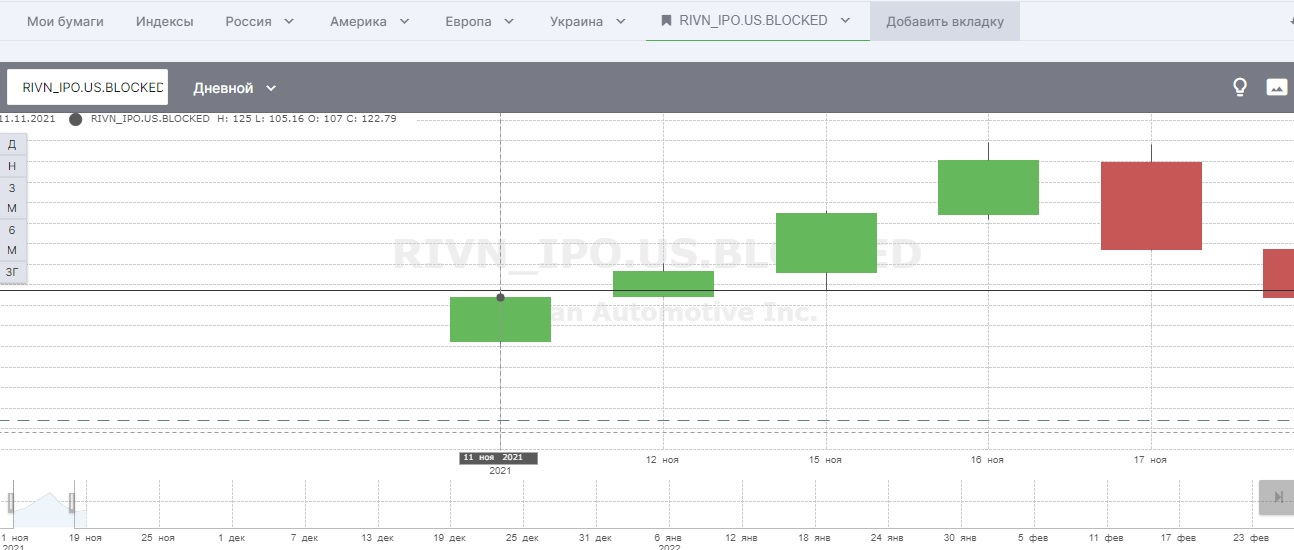Open the Дневной interval dropdown
1294x550 pixels.
(x=235, y=88)
